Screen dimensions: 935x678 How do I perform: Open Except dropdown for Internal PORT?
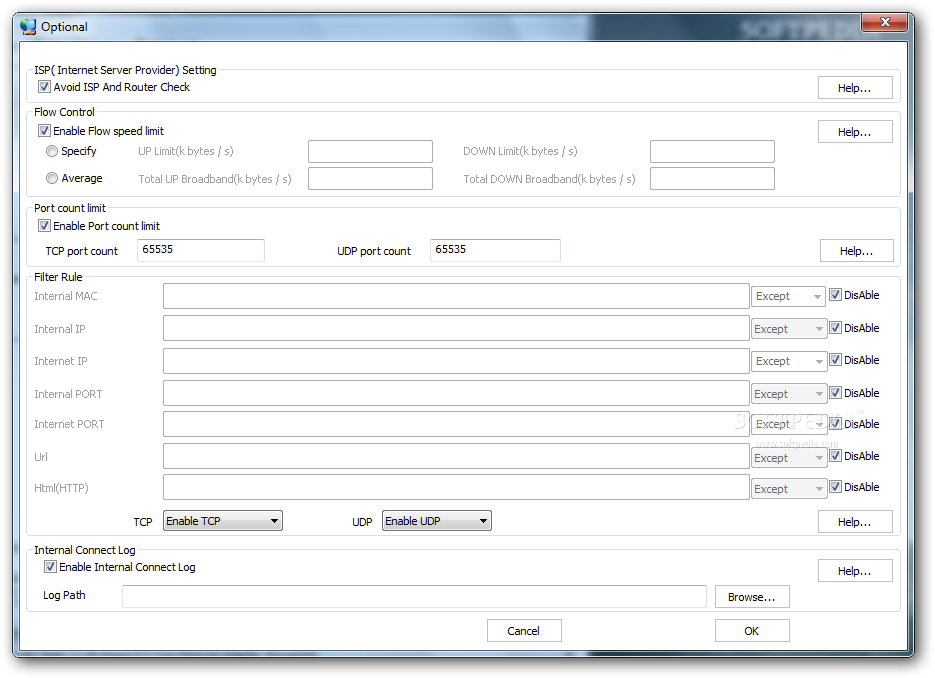click(789, 394)
